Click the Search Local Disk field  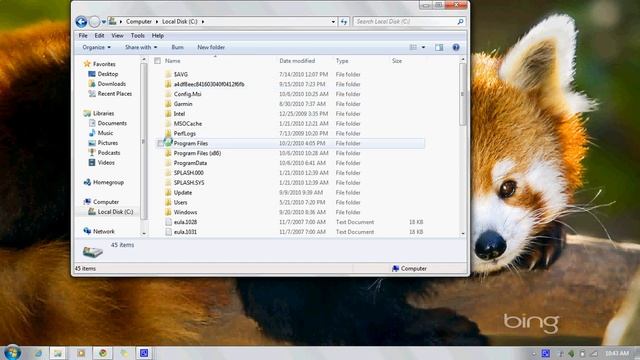tap(404, 22)
